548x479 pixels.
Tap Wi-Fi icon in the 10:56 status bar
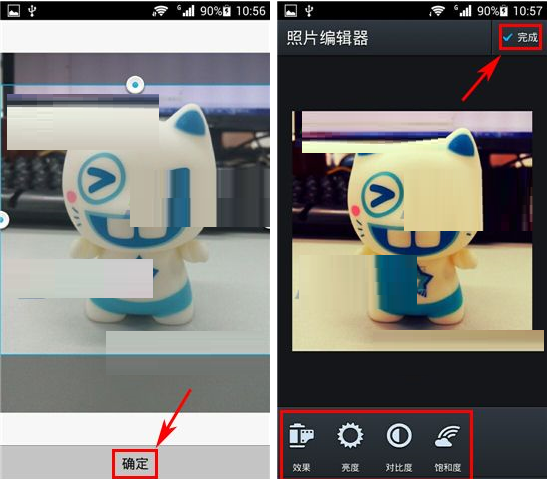[160, 11]
